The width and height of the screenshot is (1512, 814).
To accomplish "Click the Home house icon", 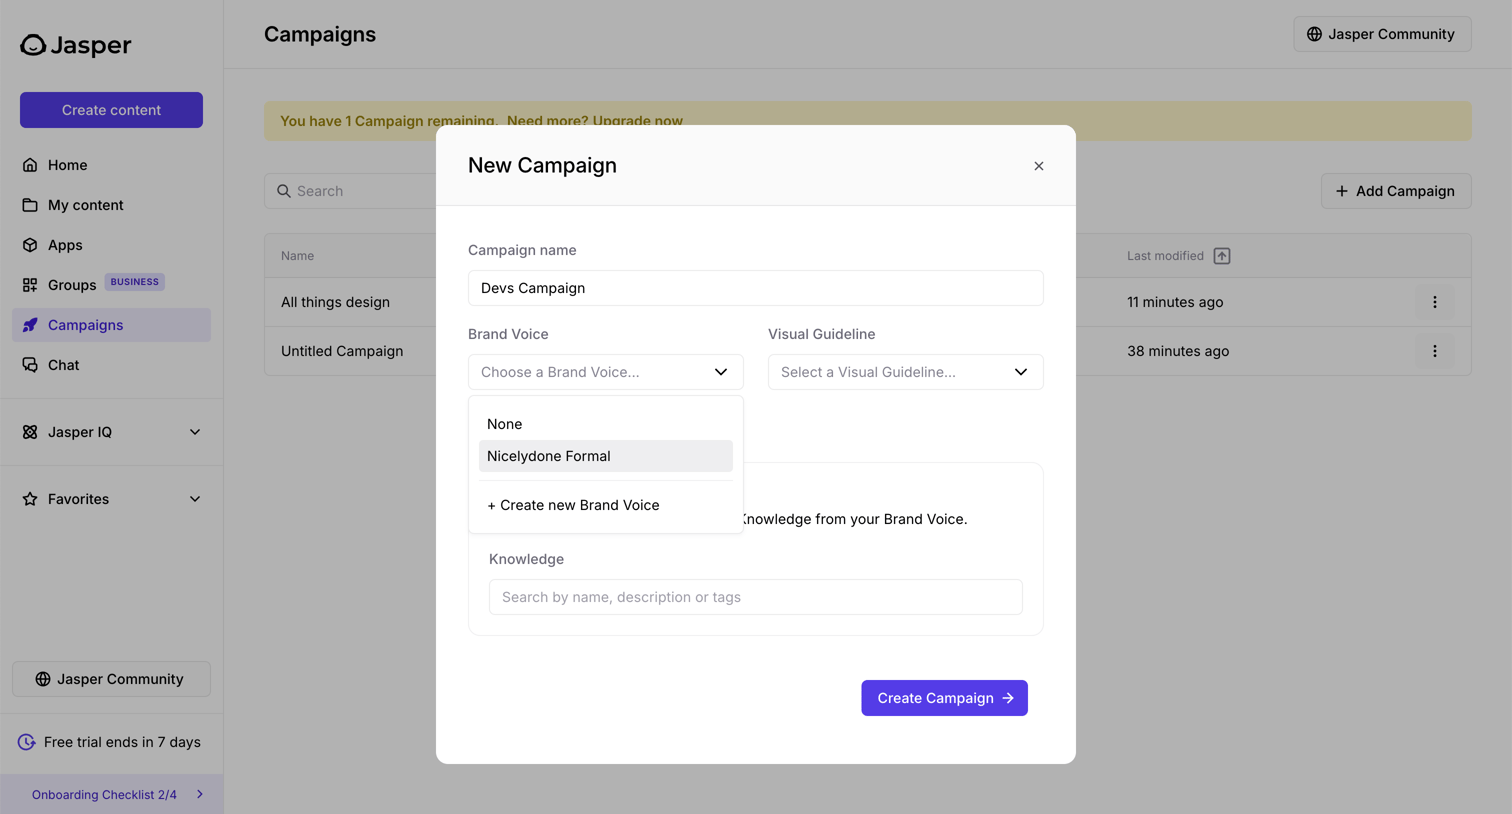I will pyautogui.click(x=30, y=165).
